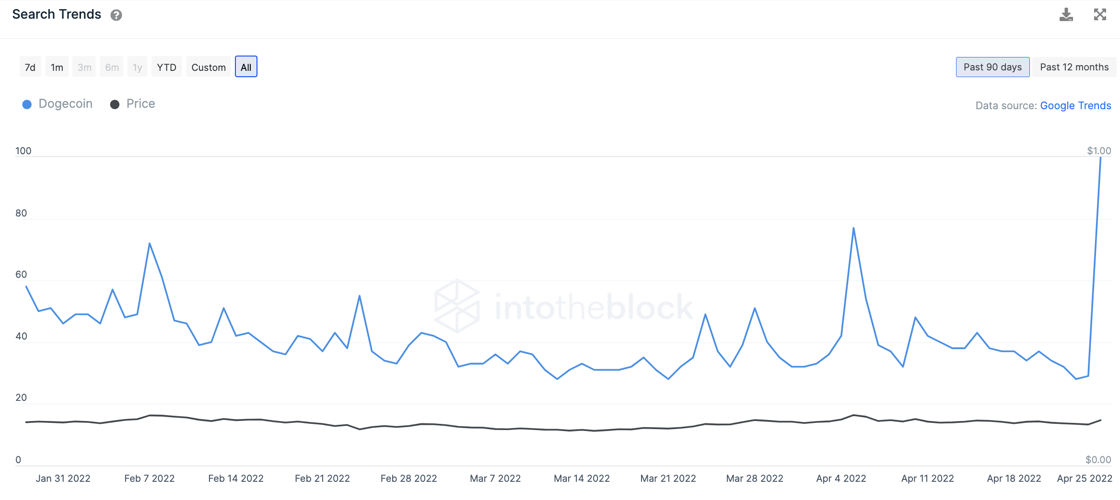1120x500 pixels.
Task: Click the 3m time range button
Action: 84,67
